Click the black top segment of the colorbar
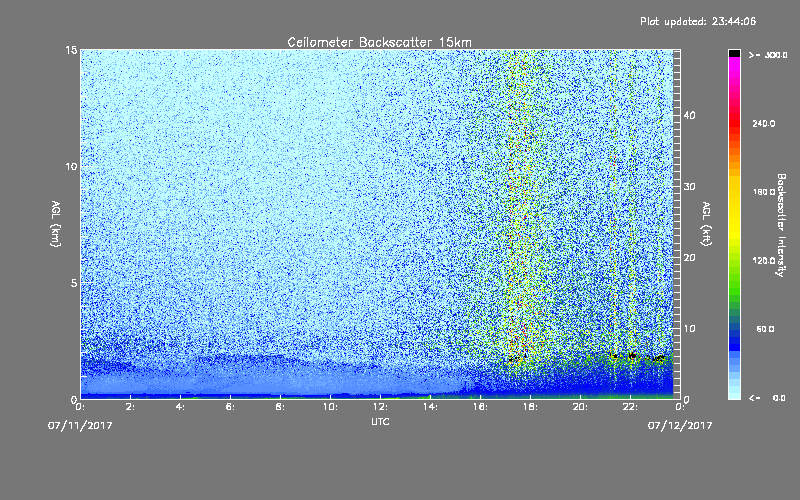 click(x=734, y=53)
